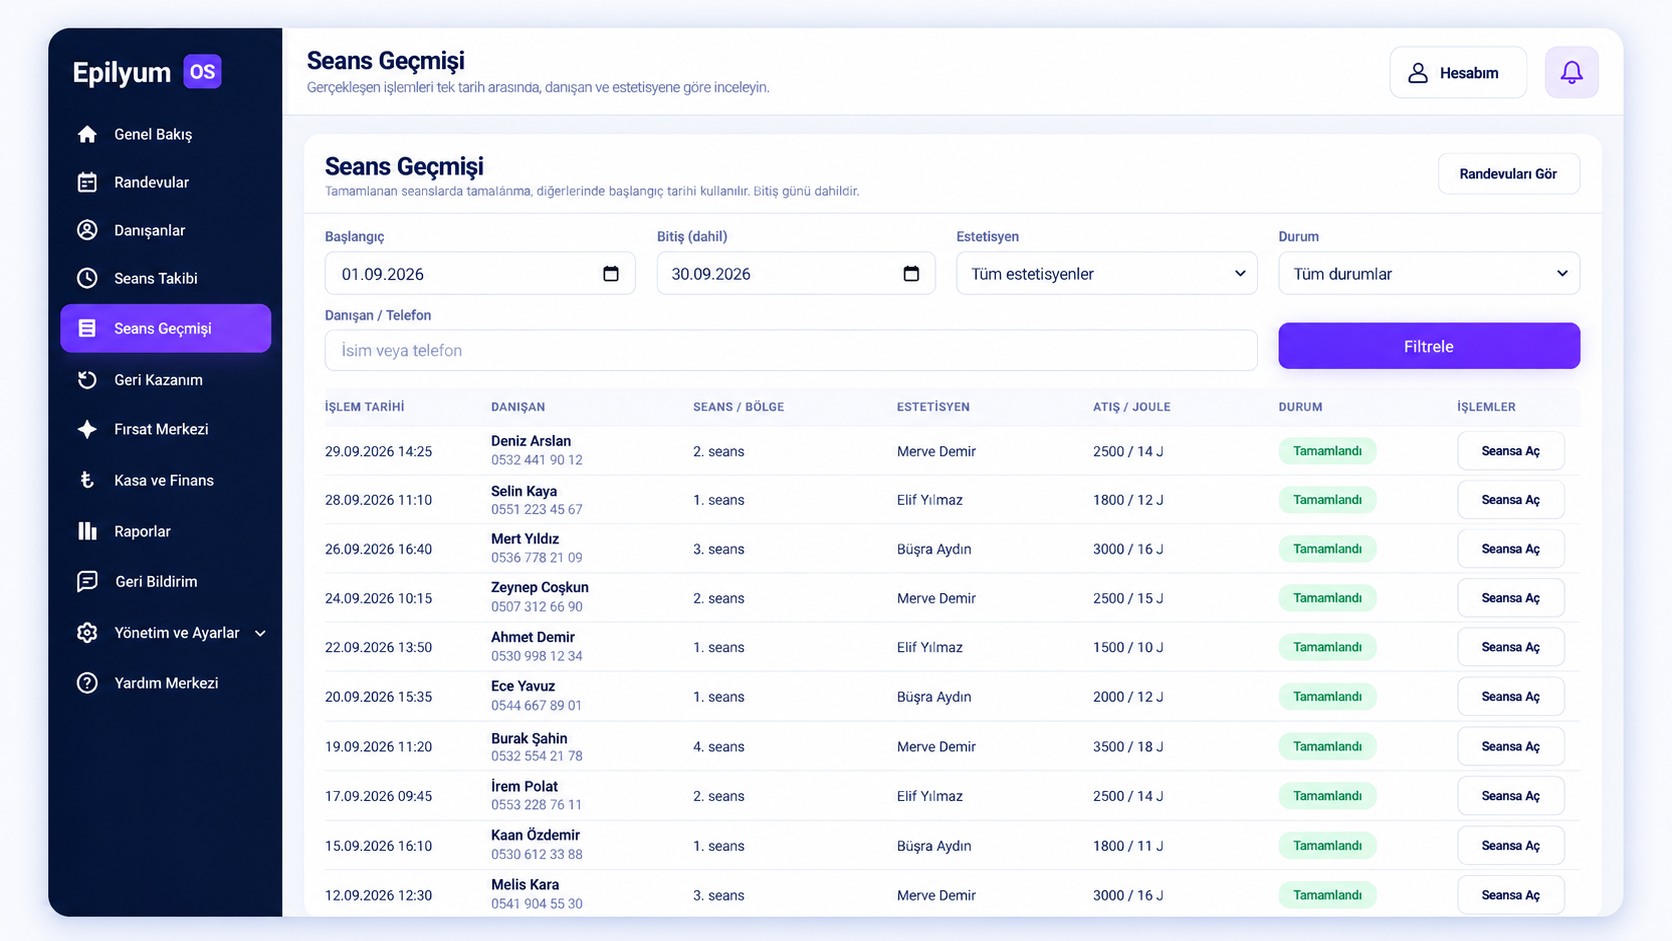Click the Kasa ve Finans lira icon

pyautogui.click(x=87, y=480)
